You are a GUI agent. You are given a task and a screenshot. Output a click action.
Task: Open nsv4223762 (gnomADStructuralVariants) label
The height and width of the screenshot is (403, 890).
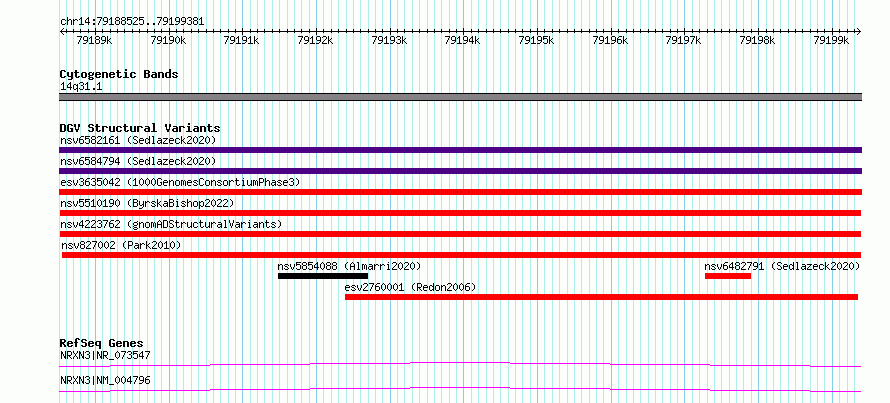click(x=171, y=224)
